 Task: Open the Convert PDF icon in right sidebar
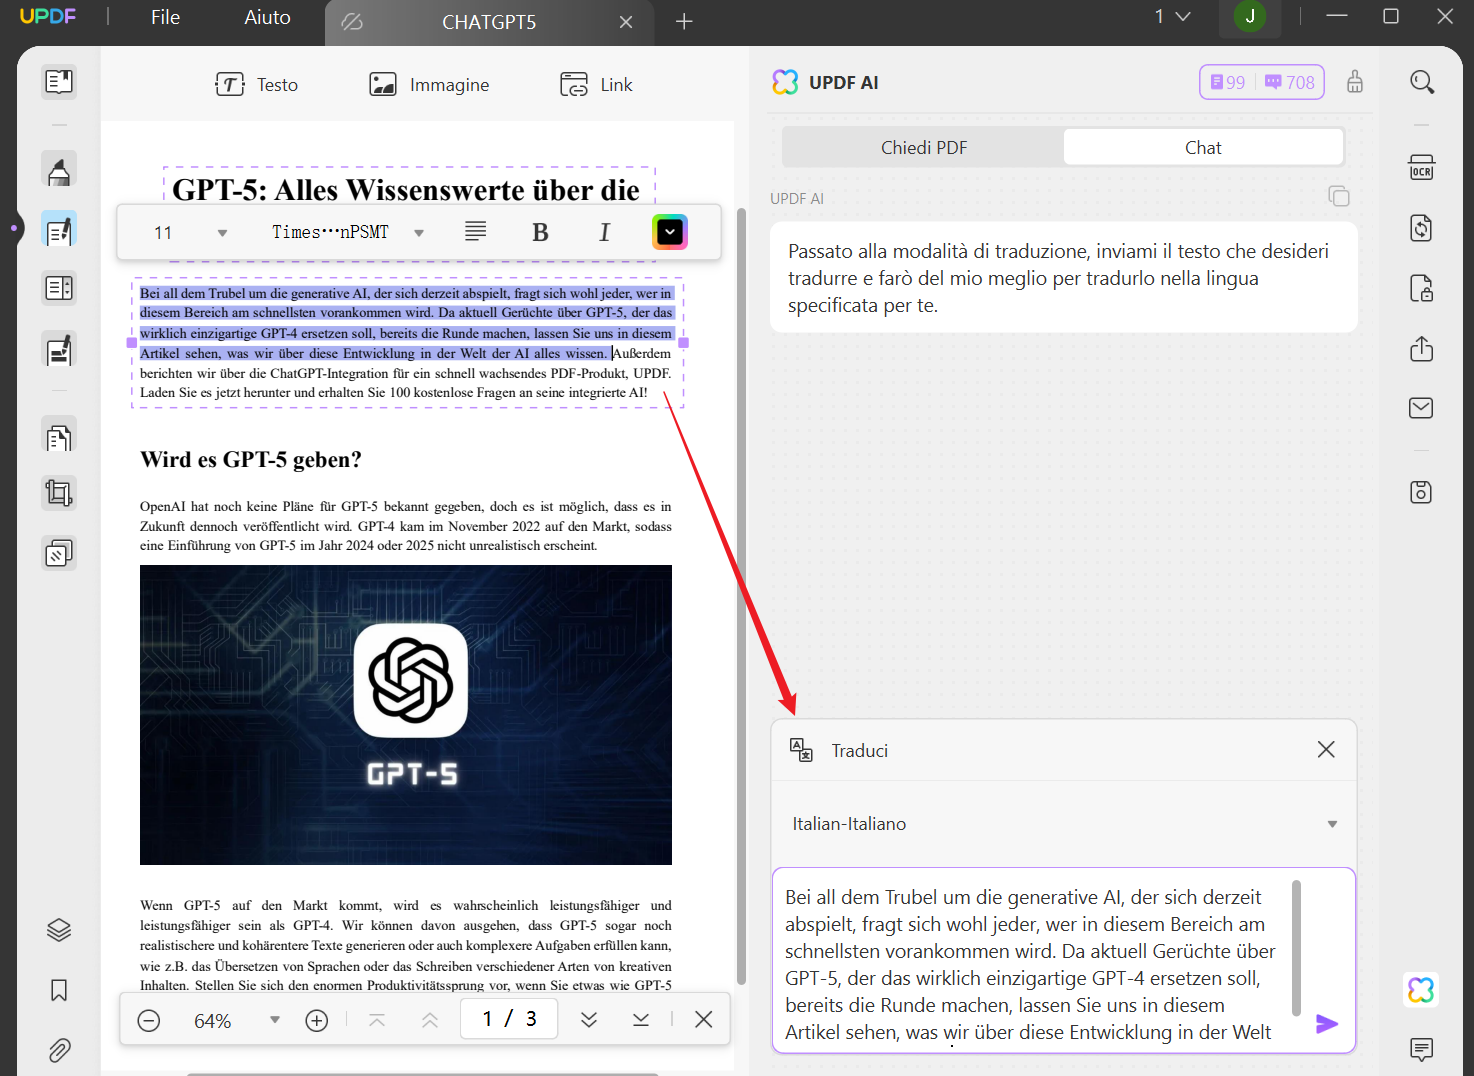[x=1422, y=228]
